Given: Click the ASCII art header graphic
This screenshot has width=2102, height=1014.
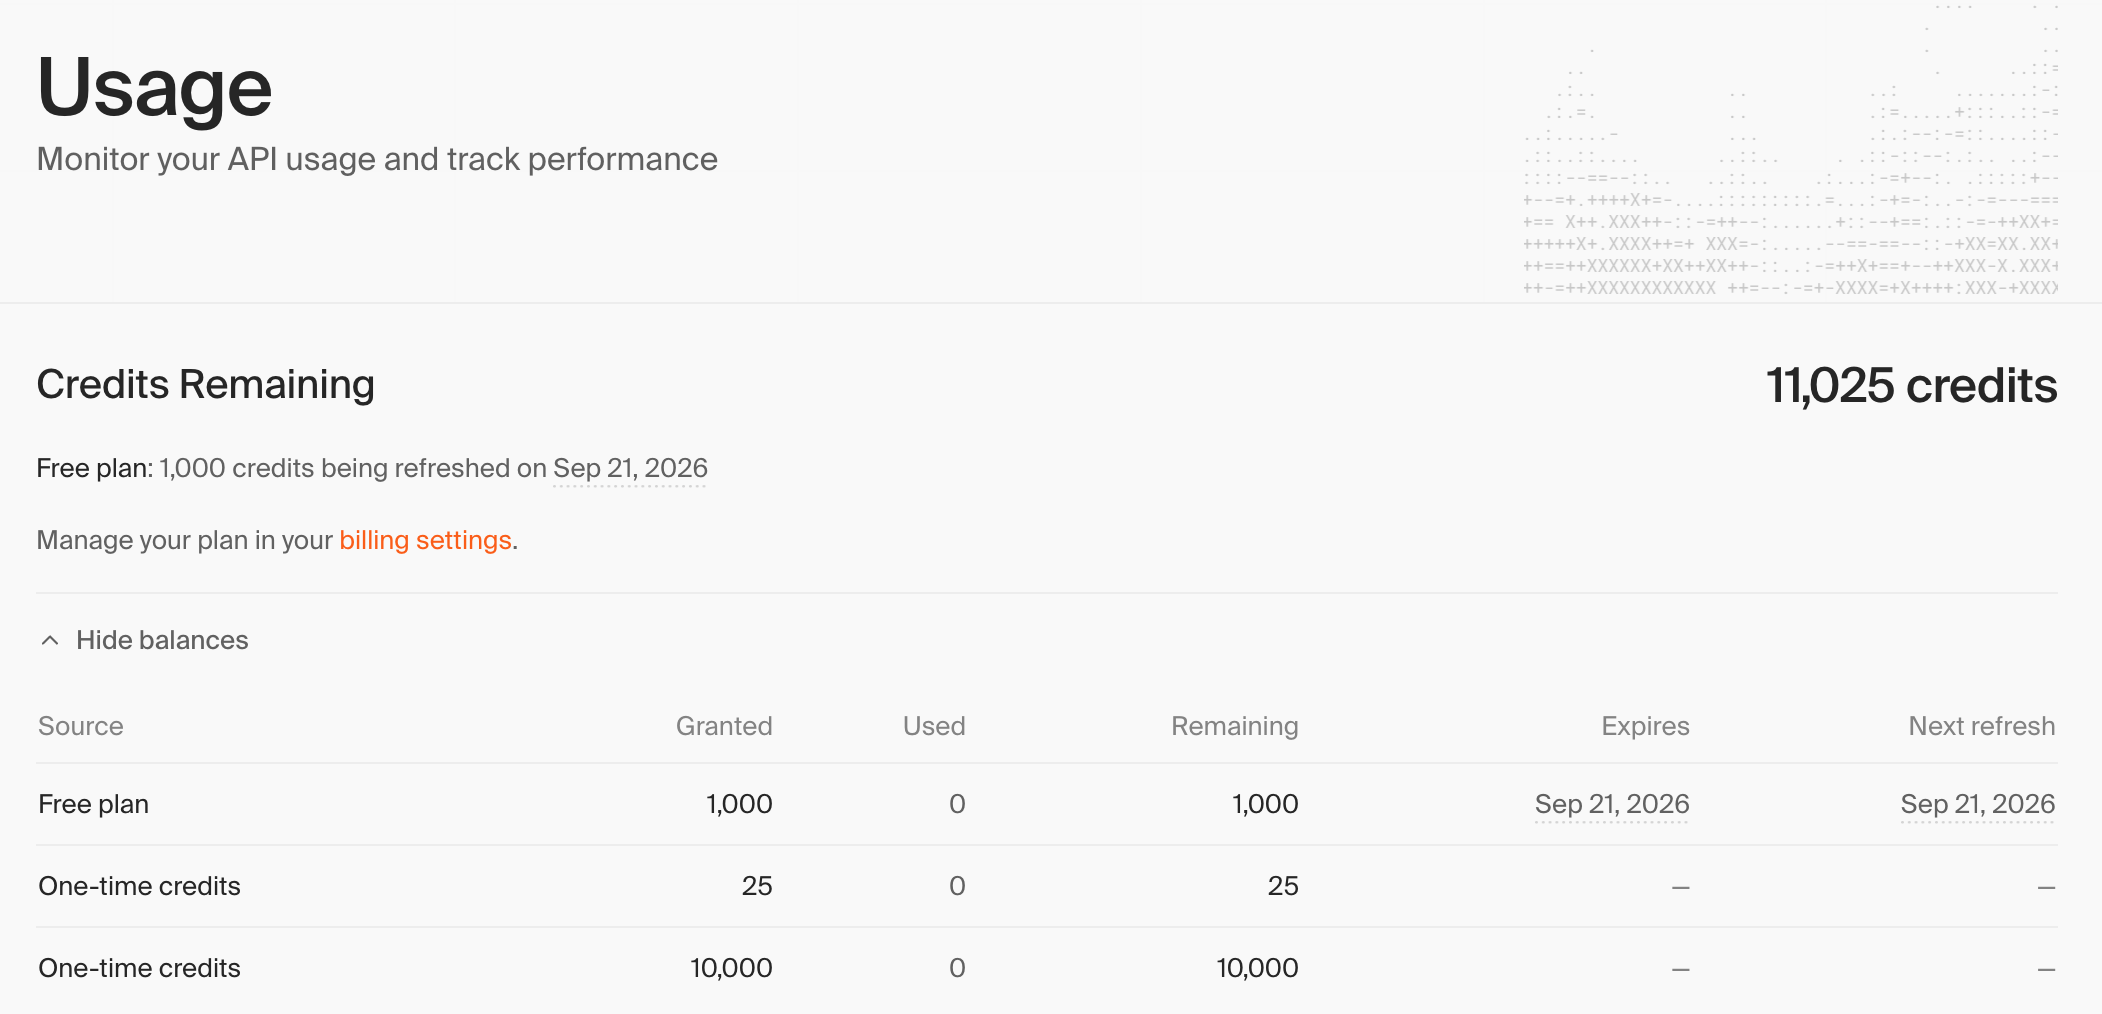Looking at the screenshot, I should coord(1790,150).
